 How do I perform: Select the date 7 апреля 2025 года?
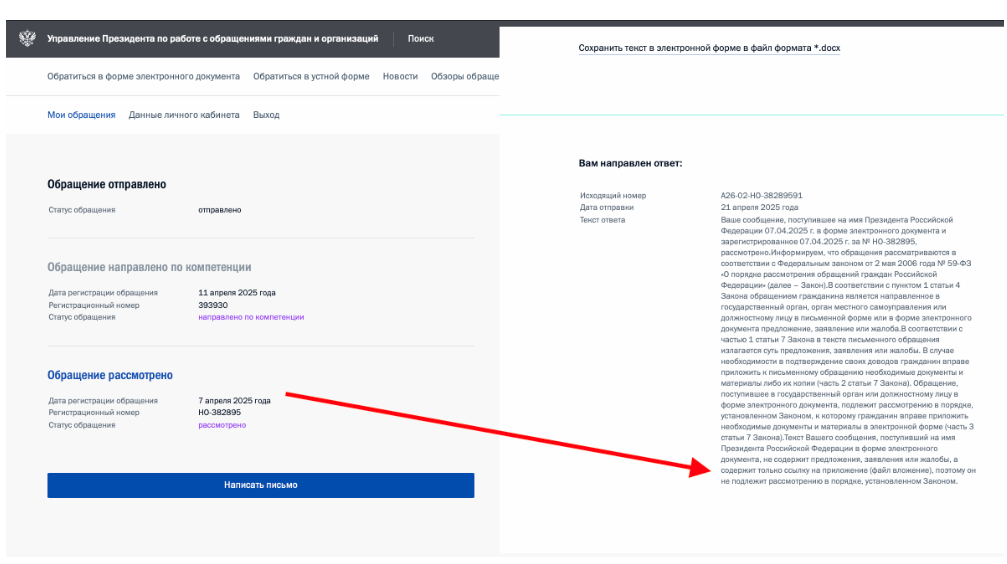coord(234,401)
